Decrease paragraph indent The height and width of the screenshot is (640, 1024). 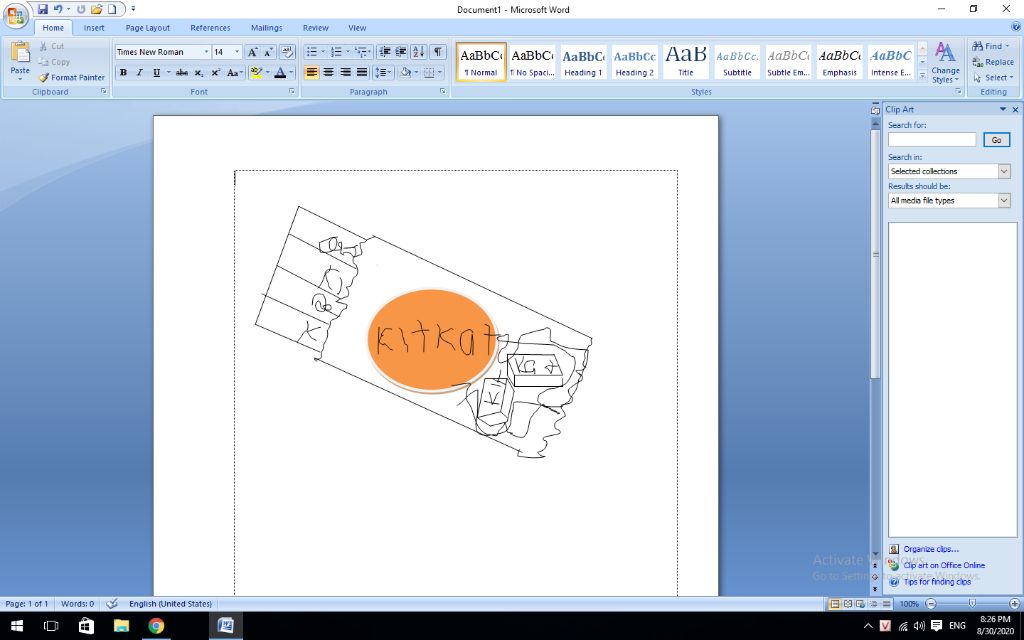coord(385,52)
